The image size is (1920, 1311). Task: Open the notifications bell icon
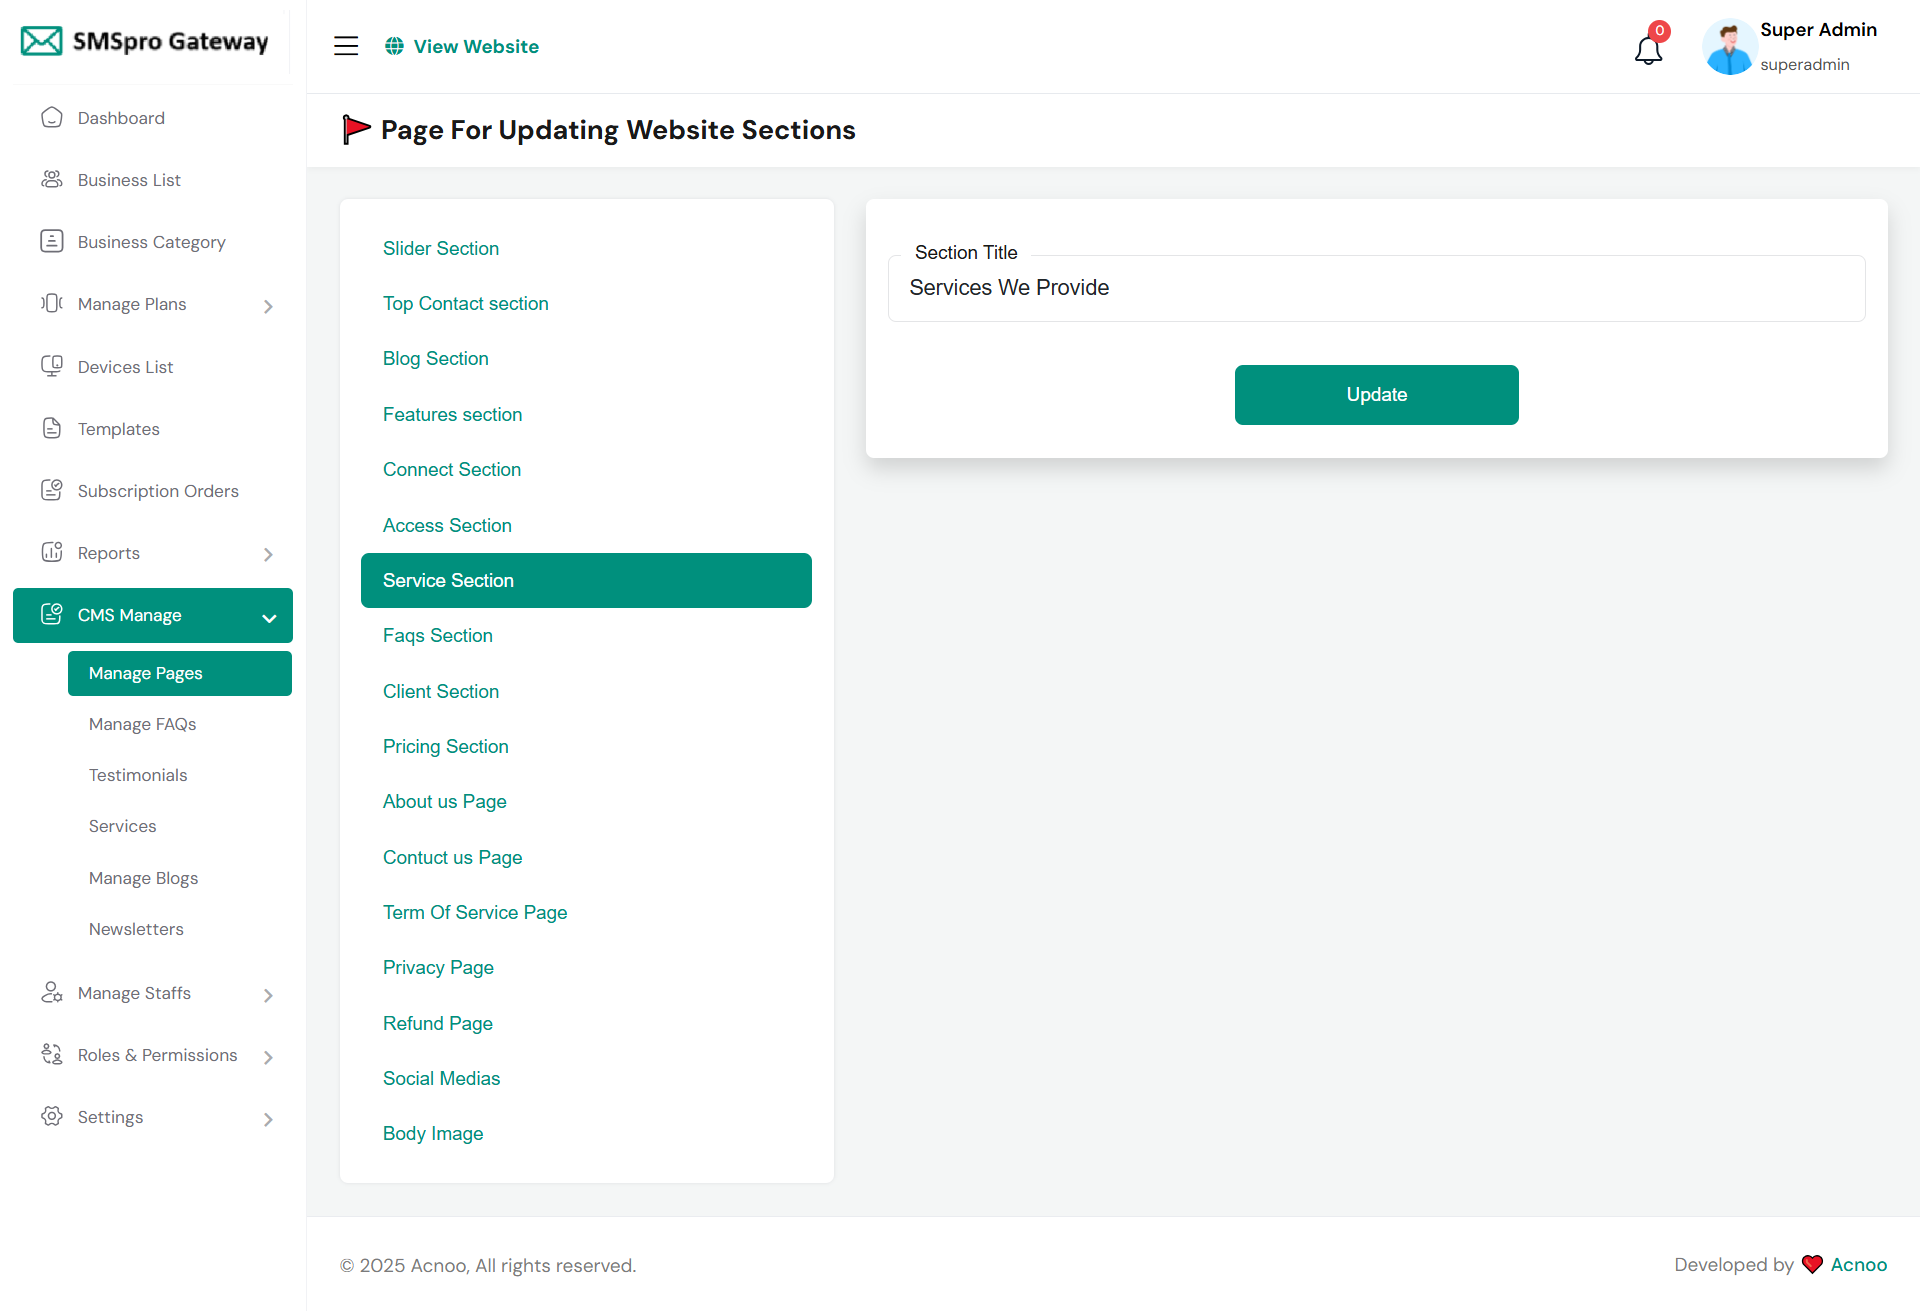[1648, 49]
